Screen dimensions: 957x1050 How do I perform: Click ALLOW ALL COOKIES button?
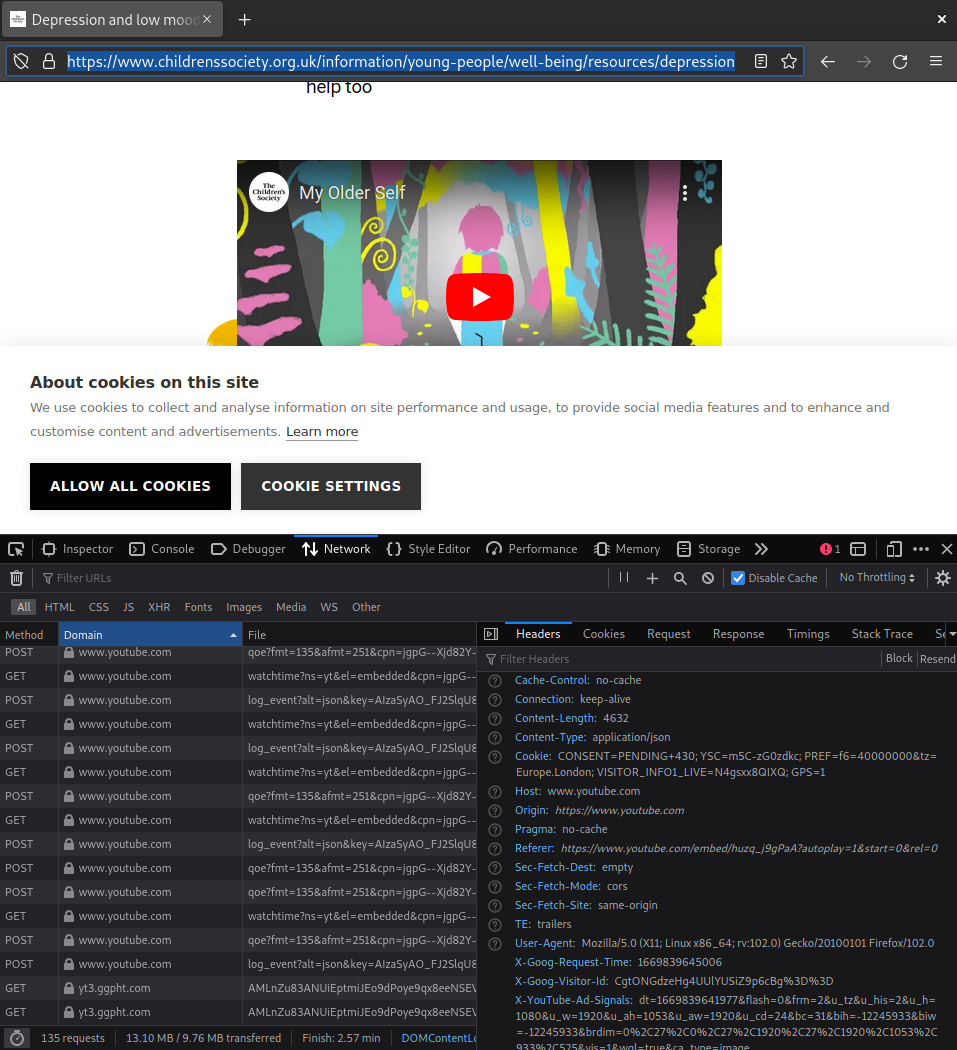pos(131,486)
